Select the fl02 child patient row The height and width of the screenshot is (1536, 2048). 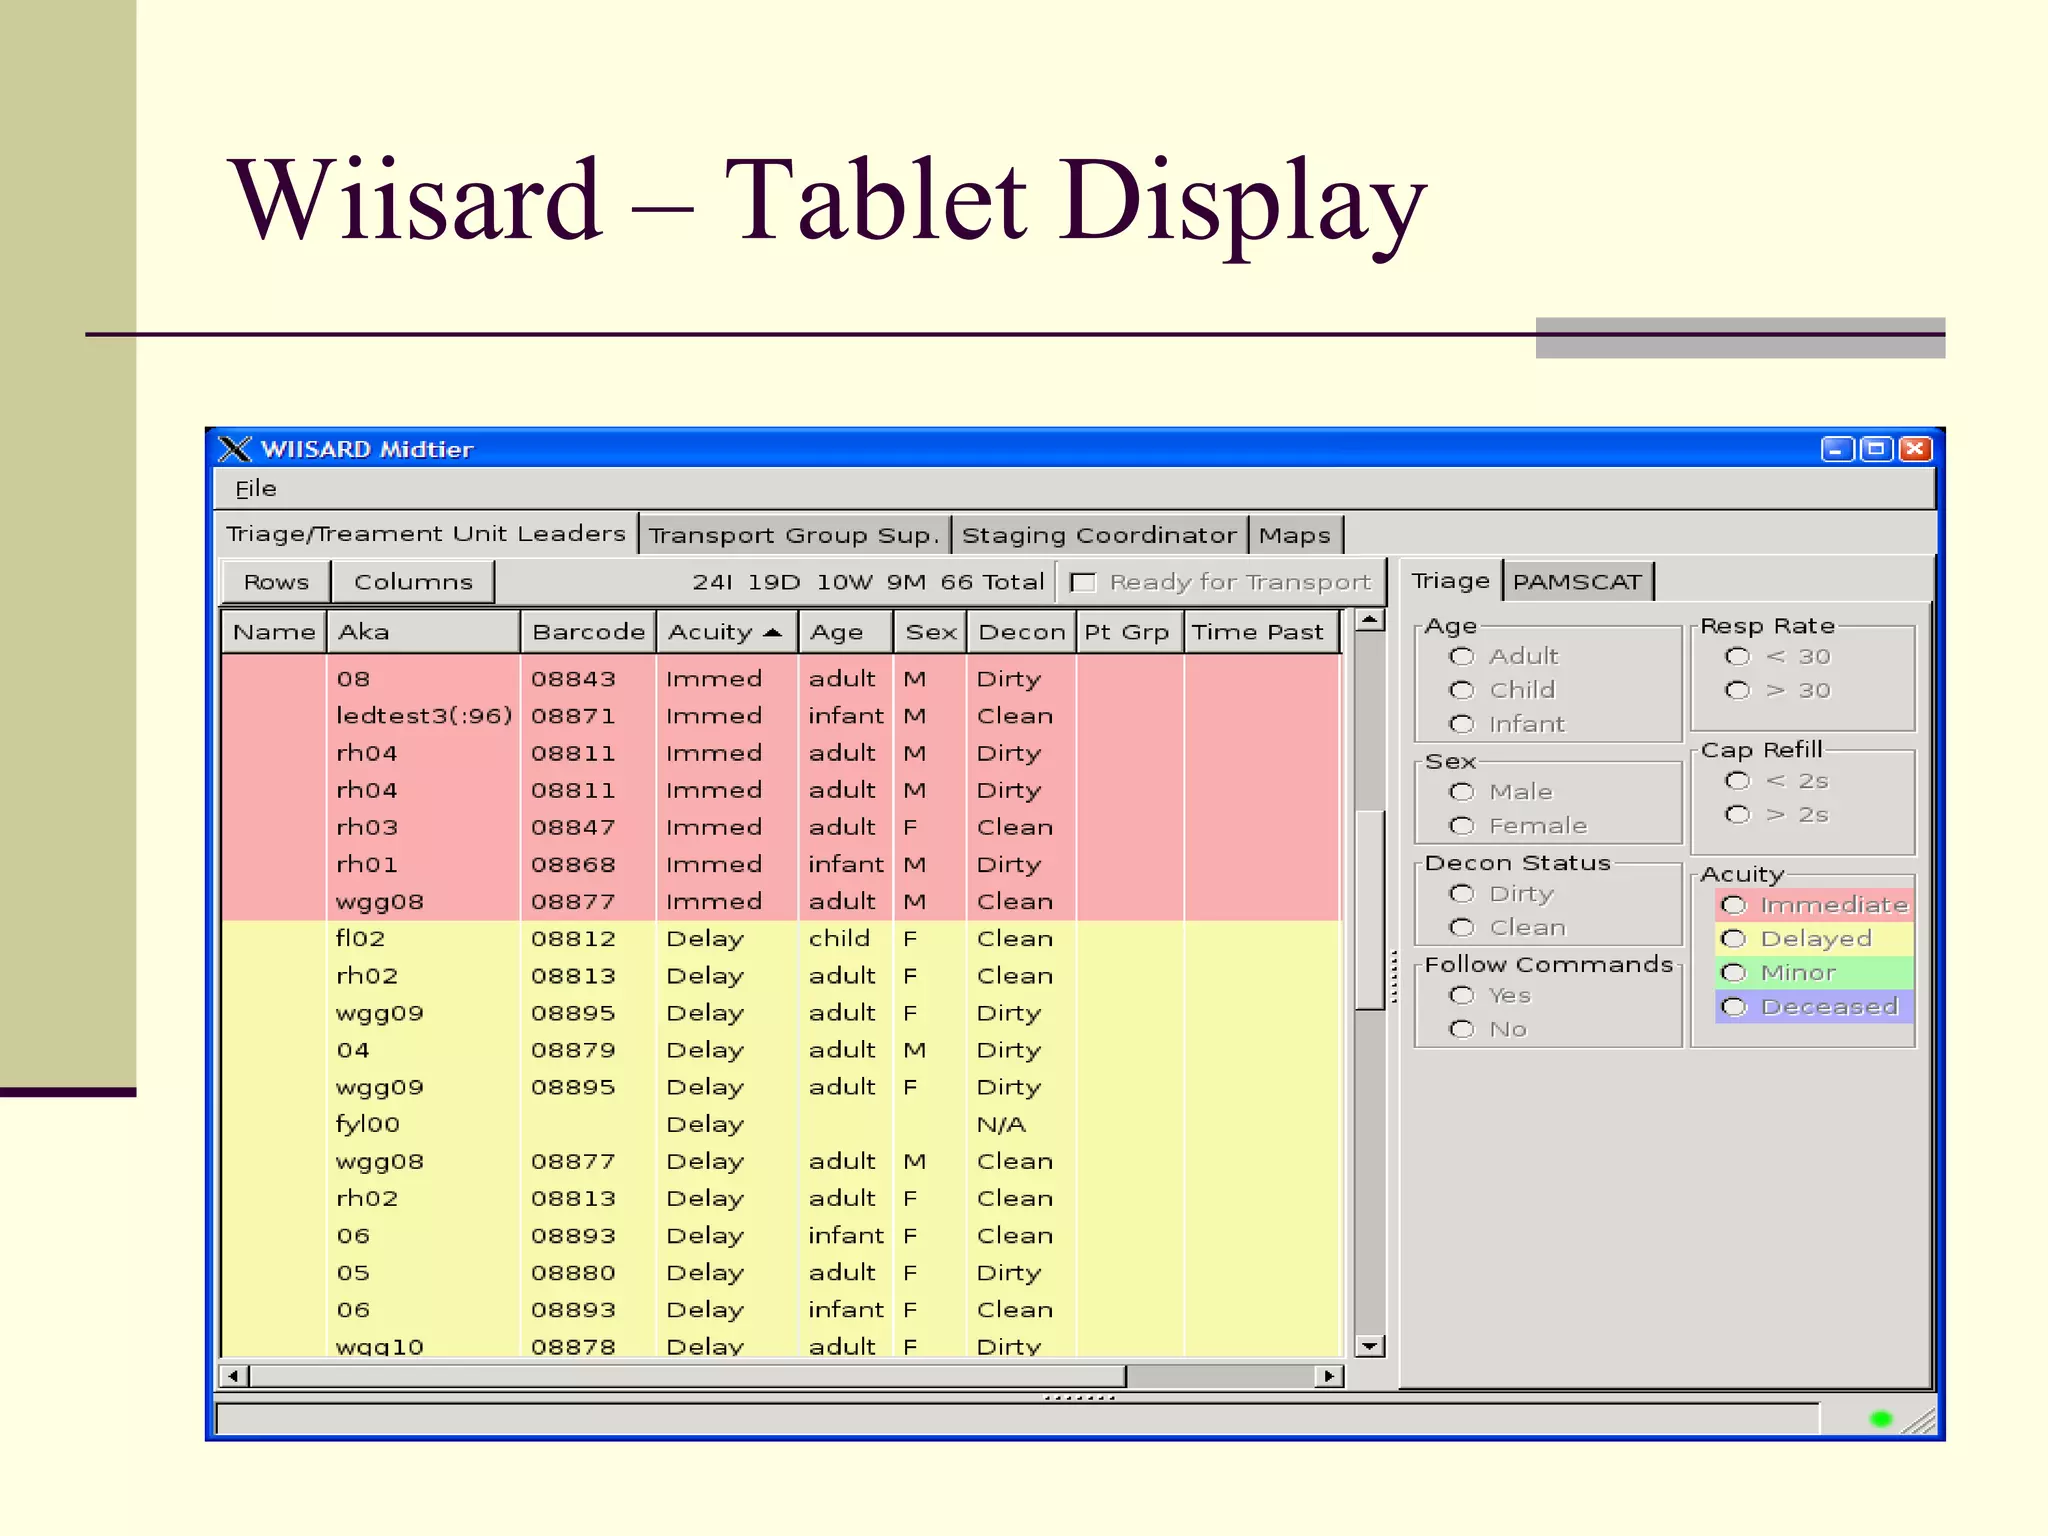pos(780,939)
